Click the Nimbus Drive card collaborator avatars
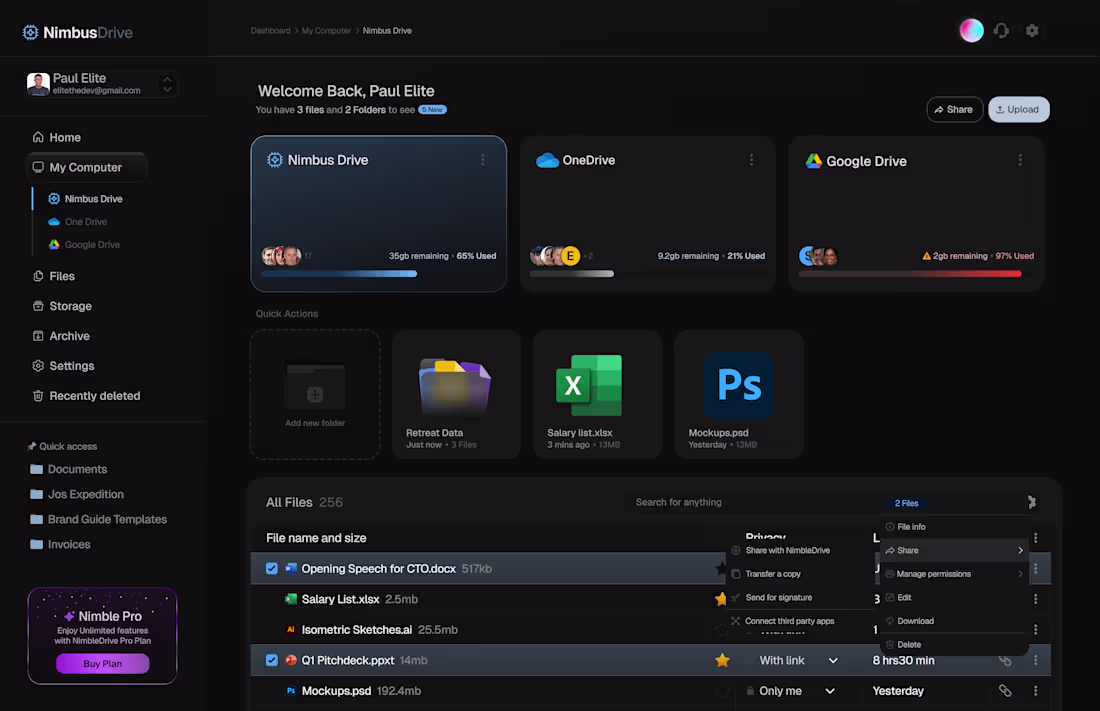The image size is (1100, 711). click(281, 255)
